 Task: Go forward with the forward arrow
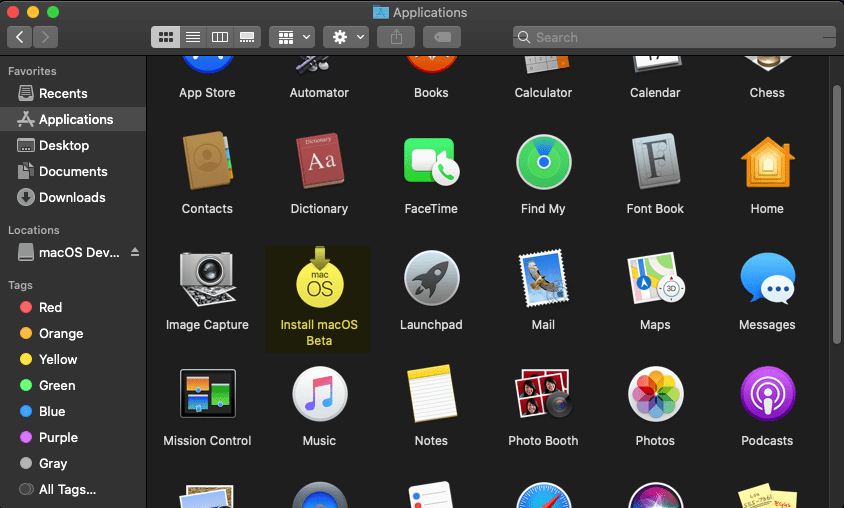45,37
